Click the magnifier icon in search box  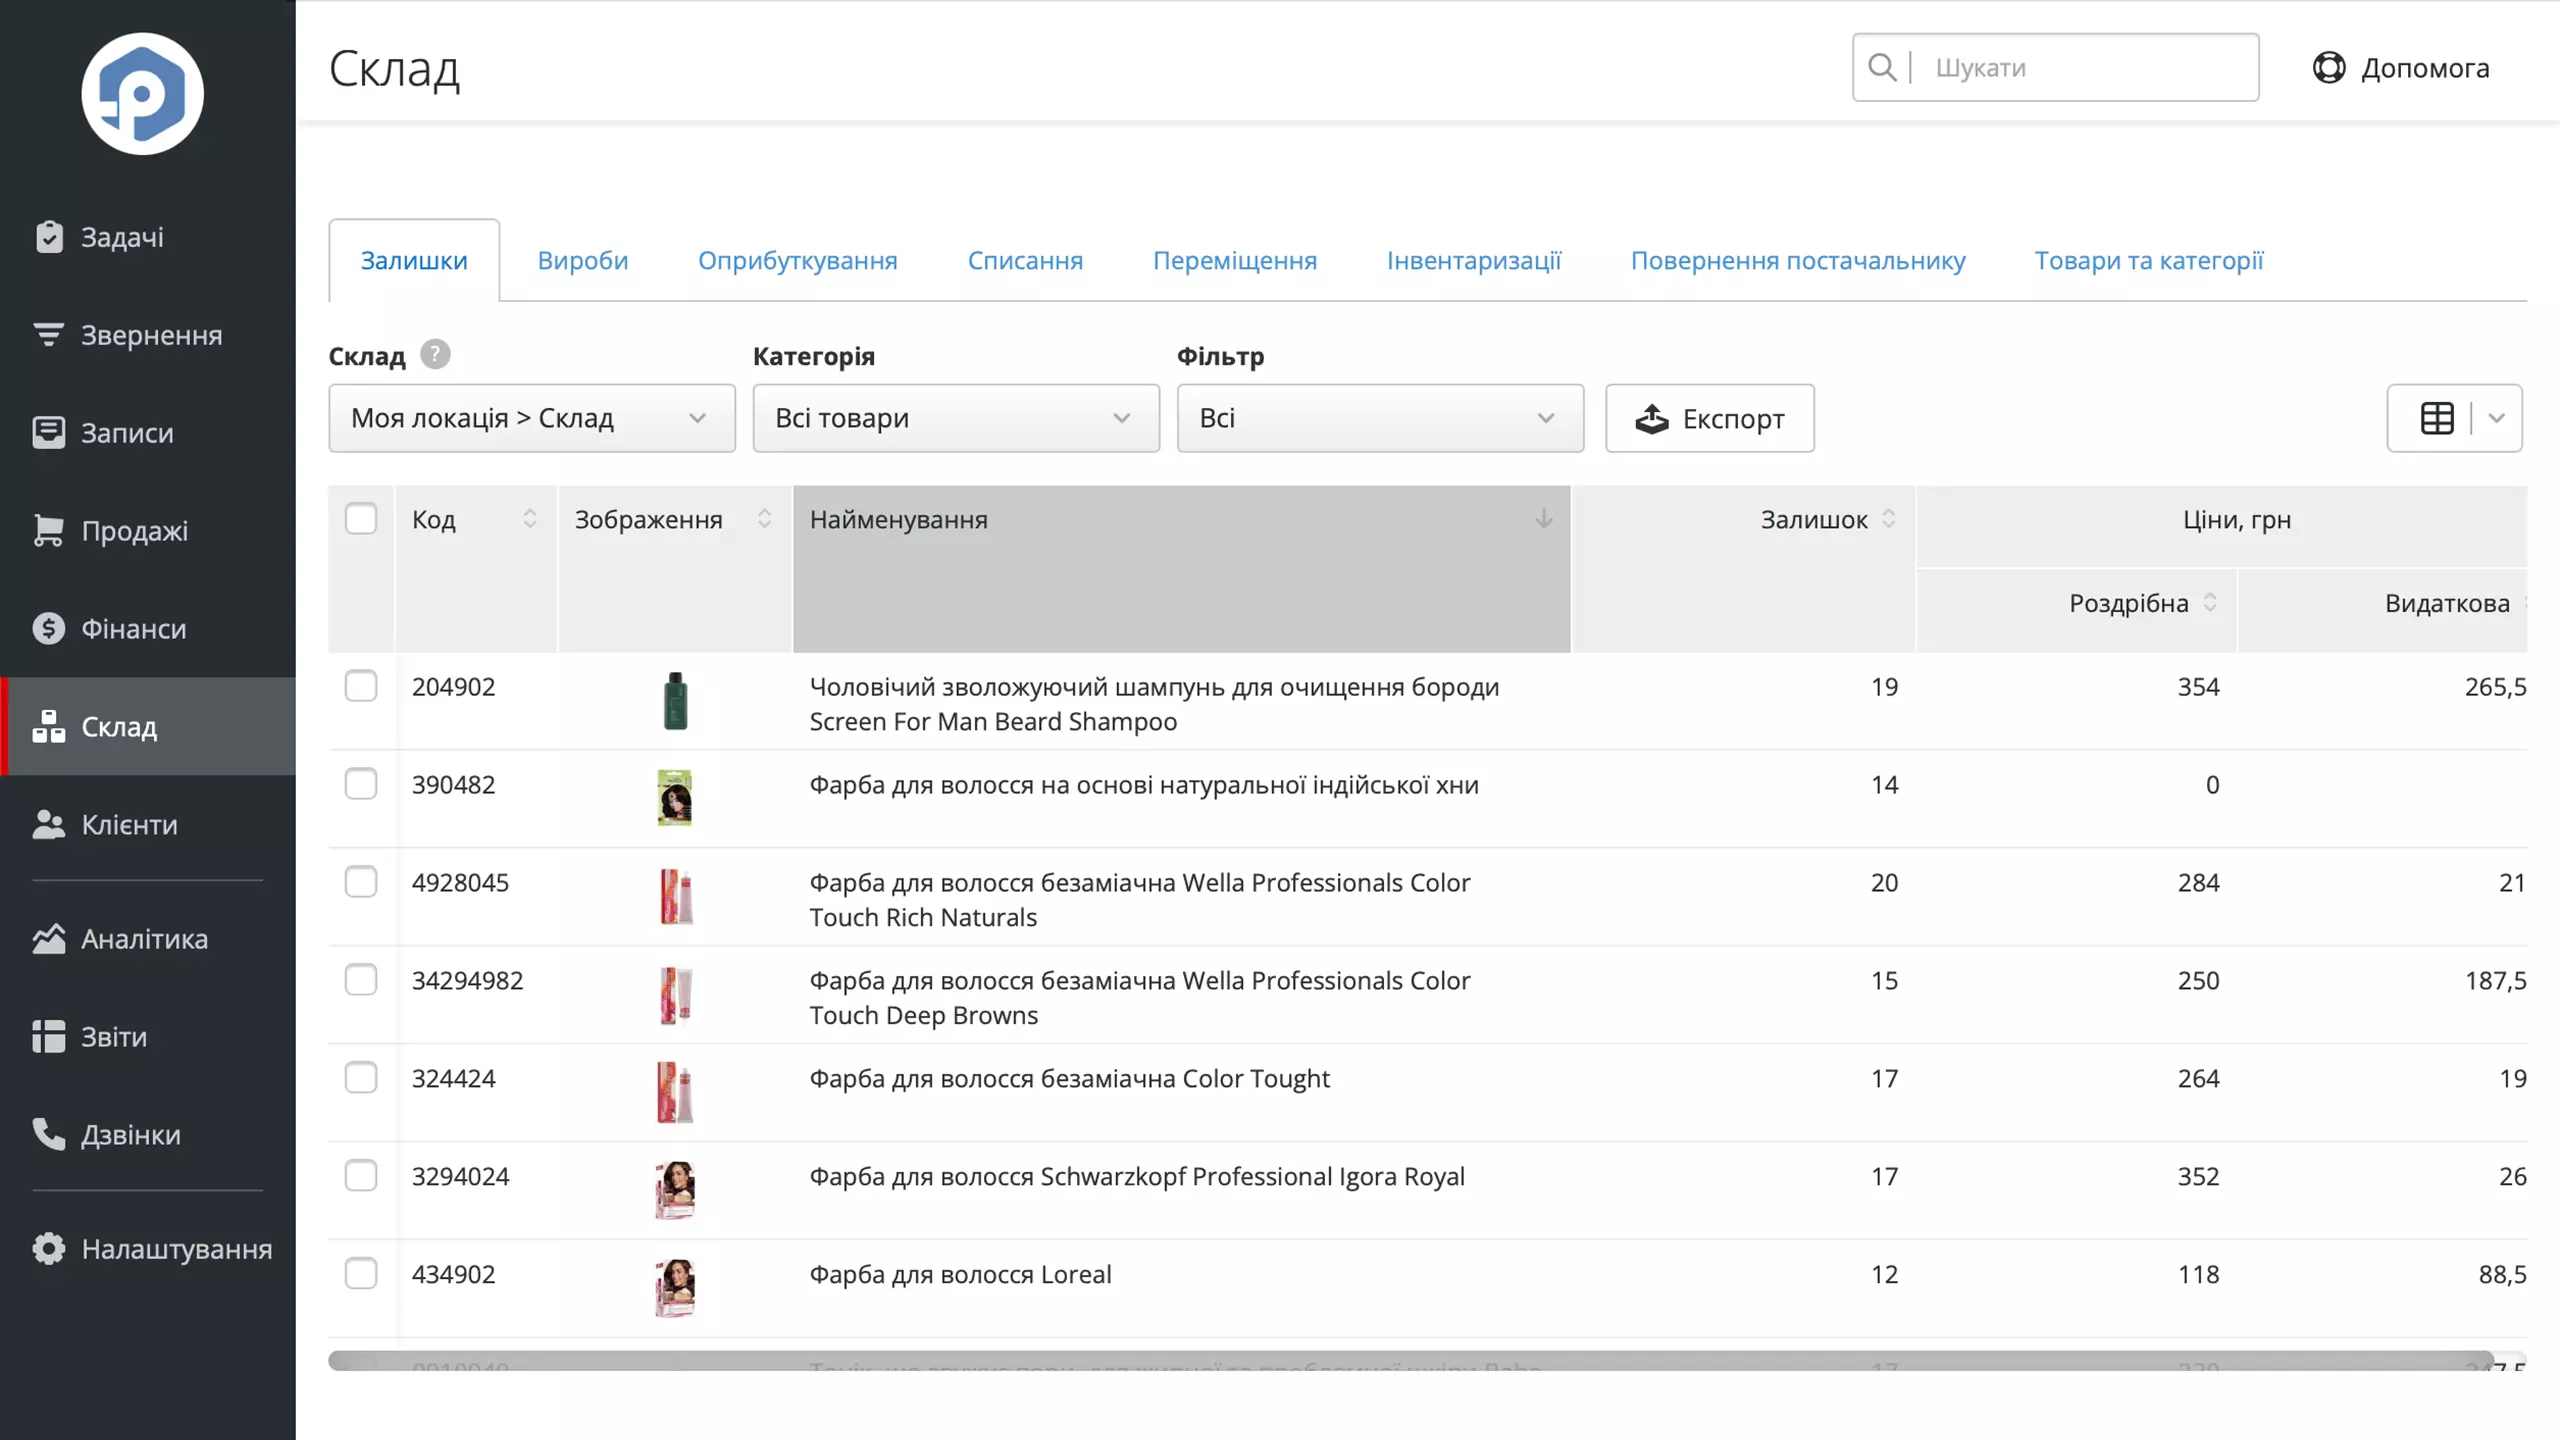(x=1882, y=67)
